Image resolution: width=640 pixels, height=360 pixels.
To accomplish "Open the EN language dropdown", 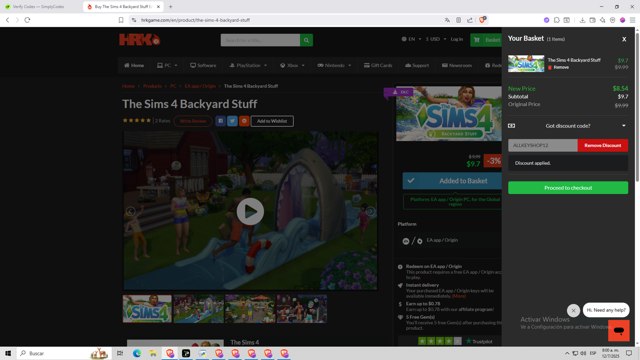I will click(411, 39).
